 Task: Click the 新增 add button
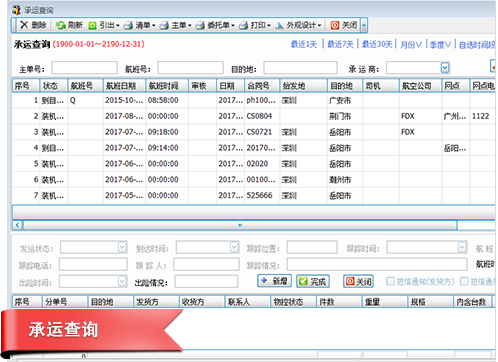[x=275, y=281]
